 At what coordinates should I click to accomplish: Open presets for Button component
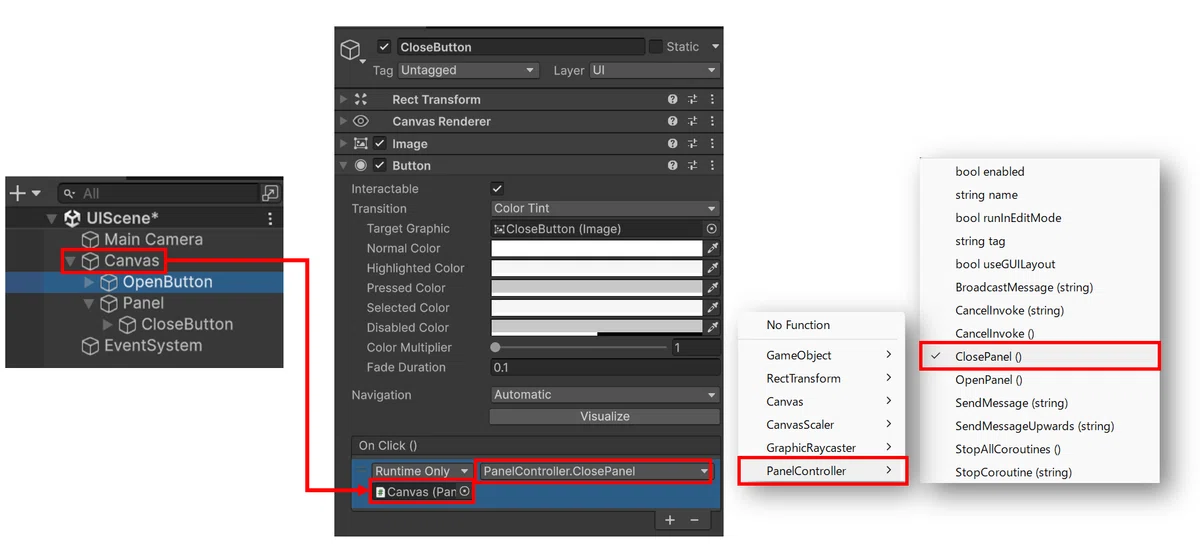[x=693, y=166]
